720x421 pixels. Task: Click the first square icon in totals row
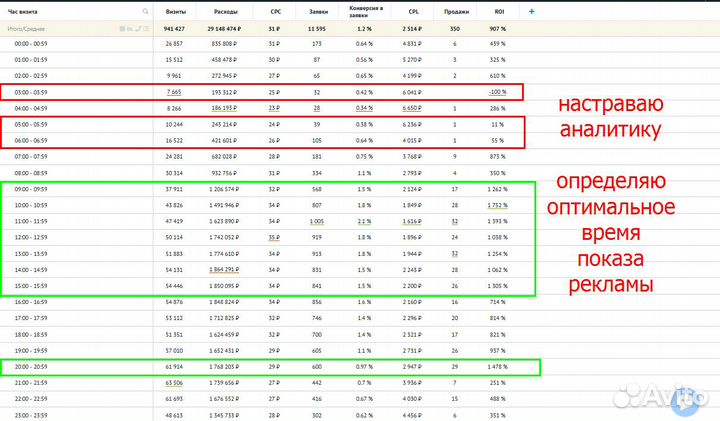(x=120, y=29)
